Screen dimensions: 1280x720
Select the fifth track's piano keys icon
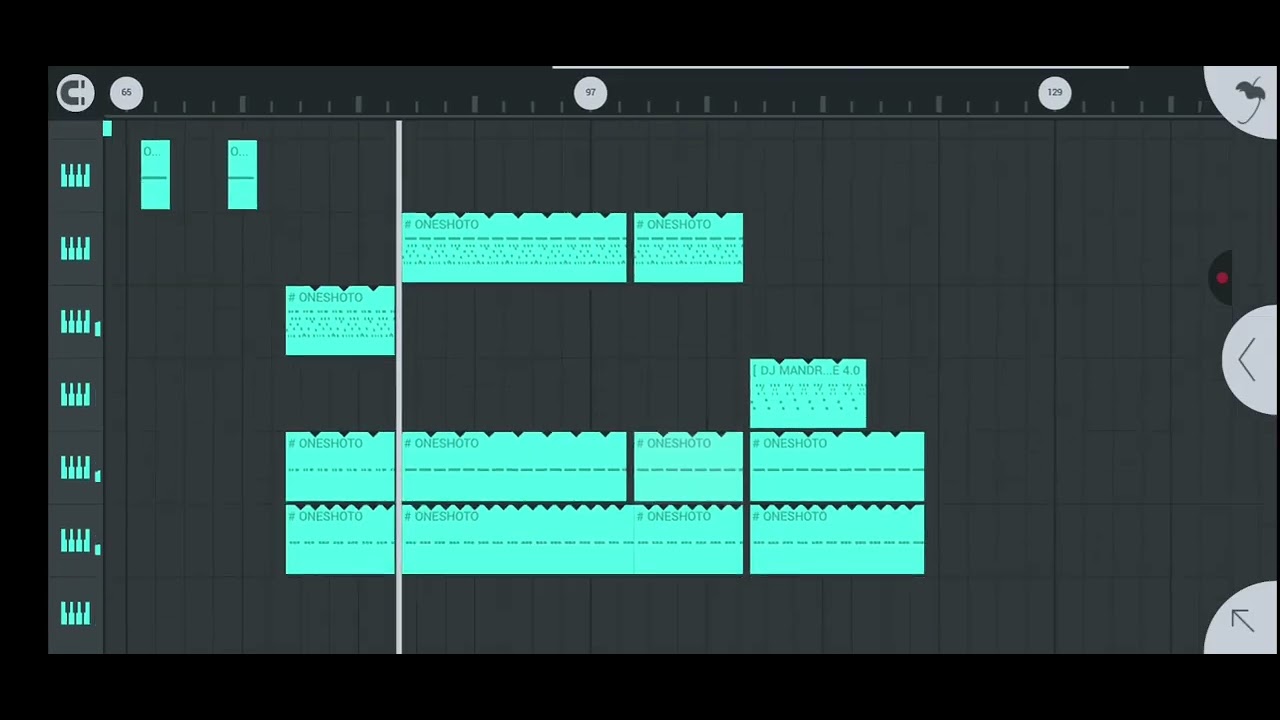coord(75,468)
